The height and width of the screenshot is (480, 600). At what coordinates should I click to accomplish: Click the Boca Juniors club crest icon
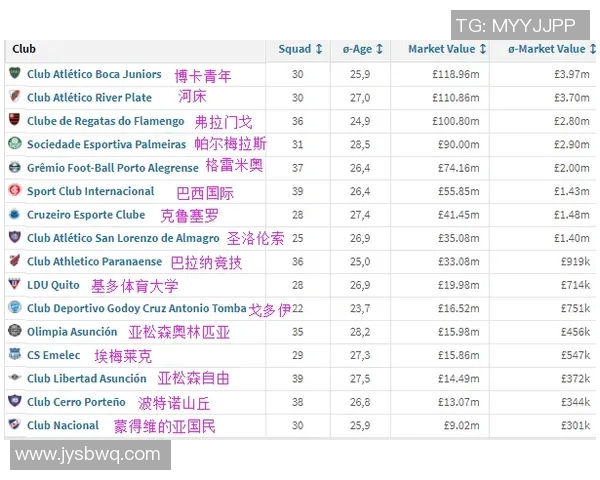point(14,74)
